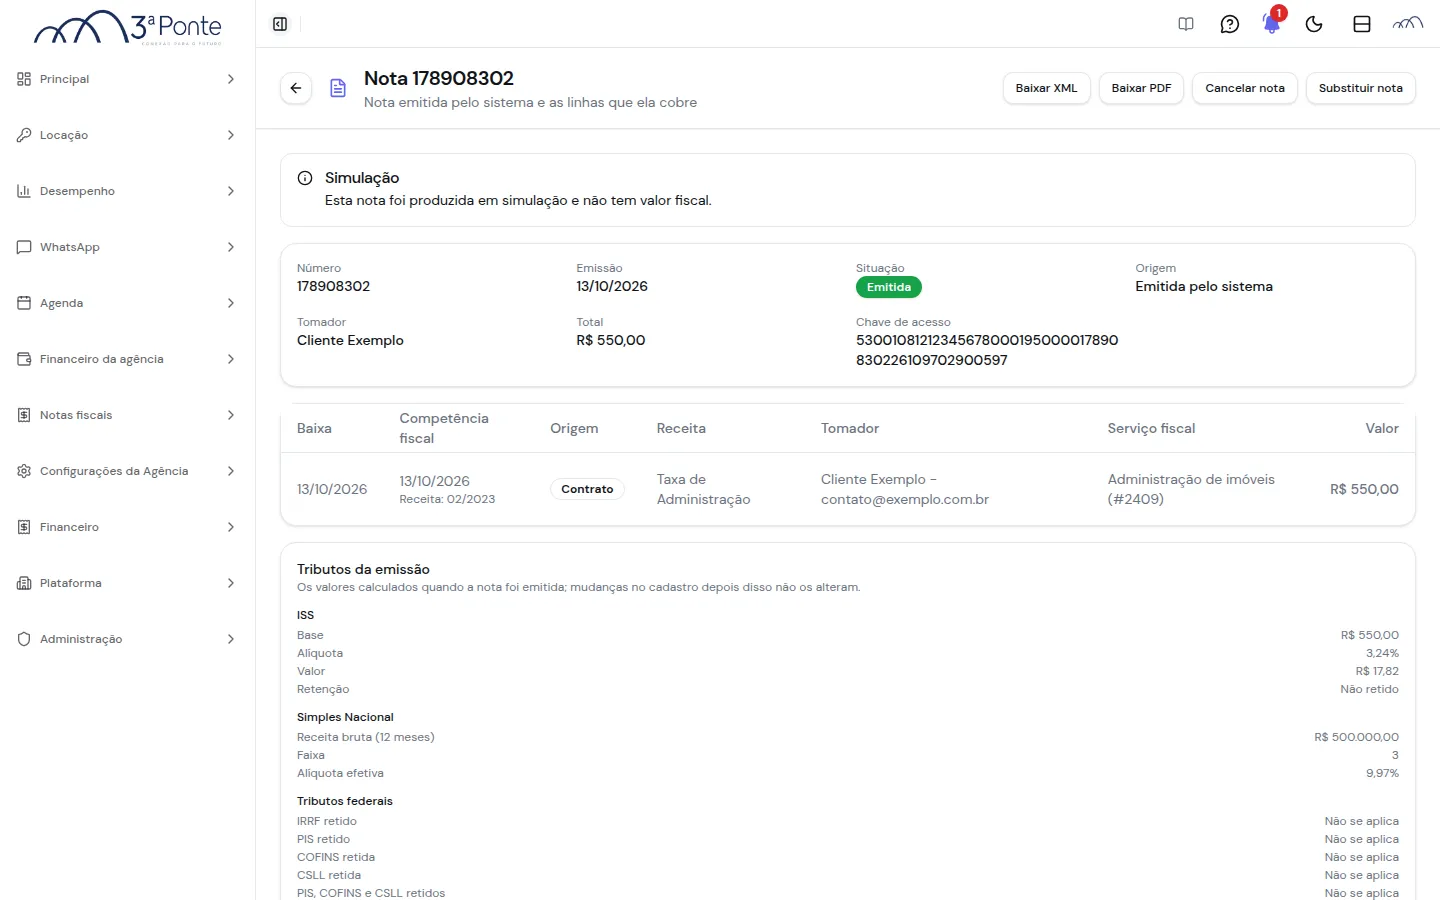Screen dimensions: 1440x900
Task: Click the Configurações da Agência gear icon
Action: 24,471
